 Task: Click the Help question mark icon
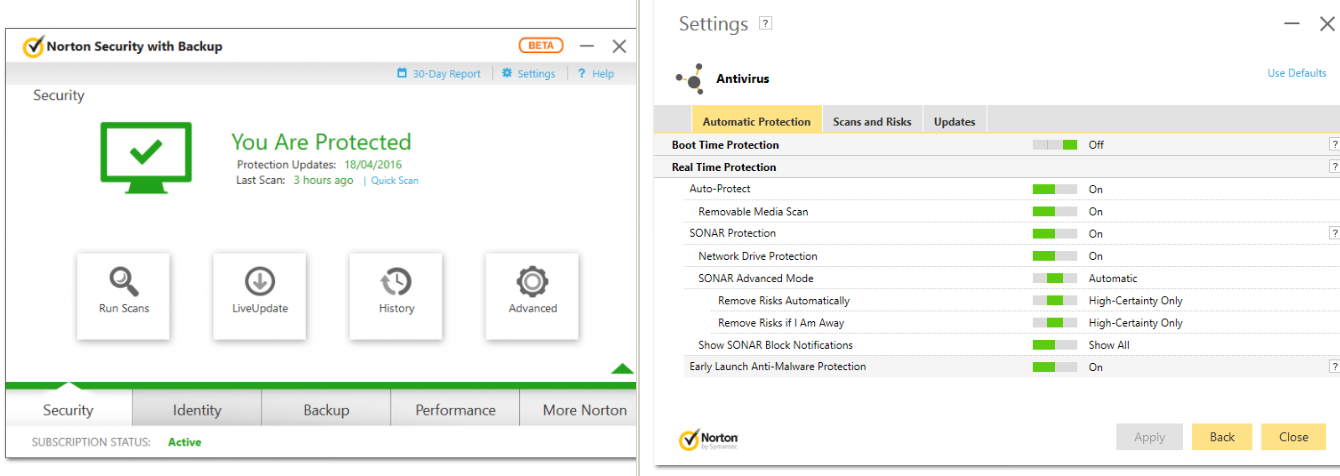click(581, 73)
